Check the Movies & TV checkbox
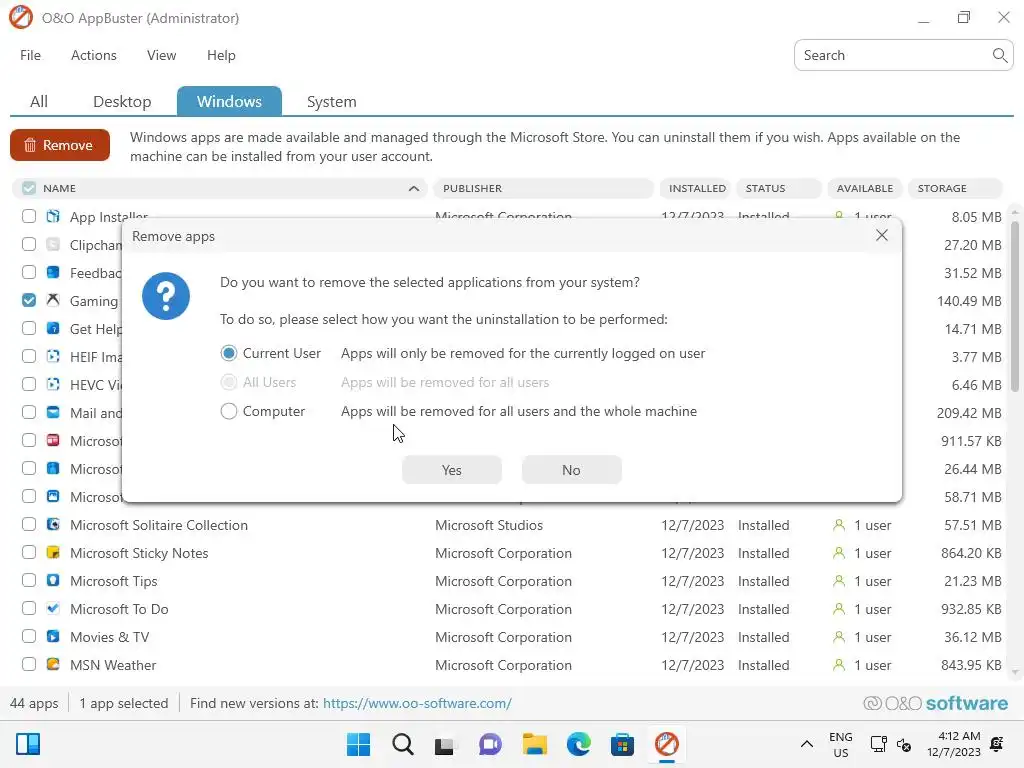The width and height of the screenshot is (1024, 768). (x=29, y=637)
